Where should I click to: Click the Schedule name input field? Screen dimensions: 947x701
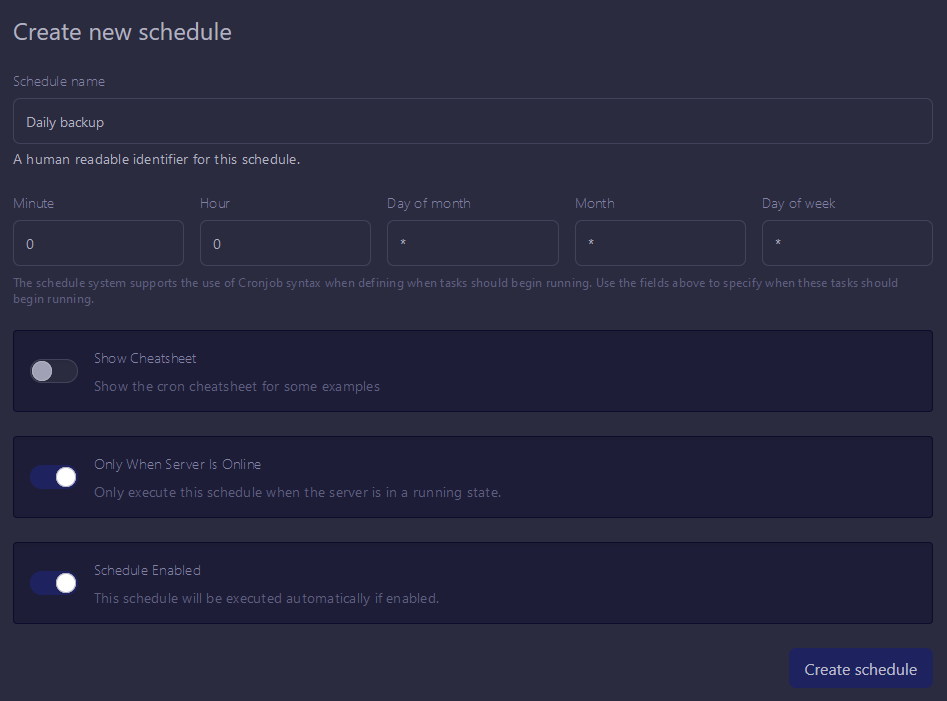coord(472,121)
